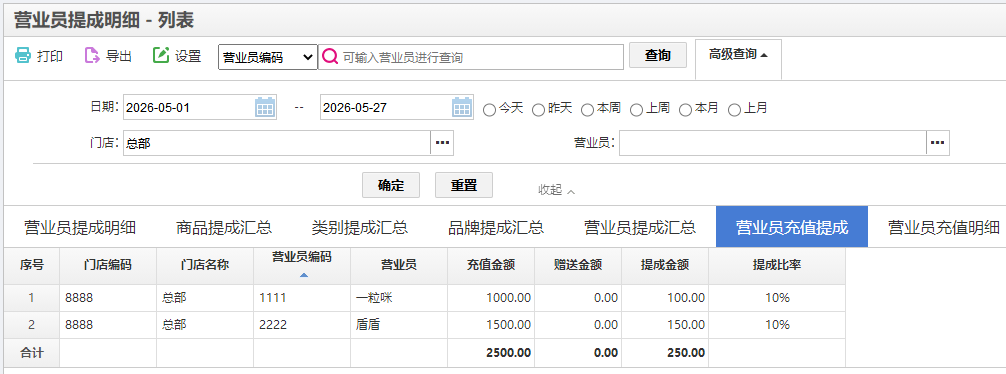Open the end date calendar icon

click(462, 107)
